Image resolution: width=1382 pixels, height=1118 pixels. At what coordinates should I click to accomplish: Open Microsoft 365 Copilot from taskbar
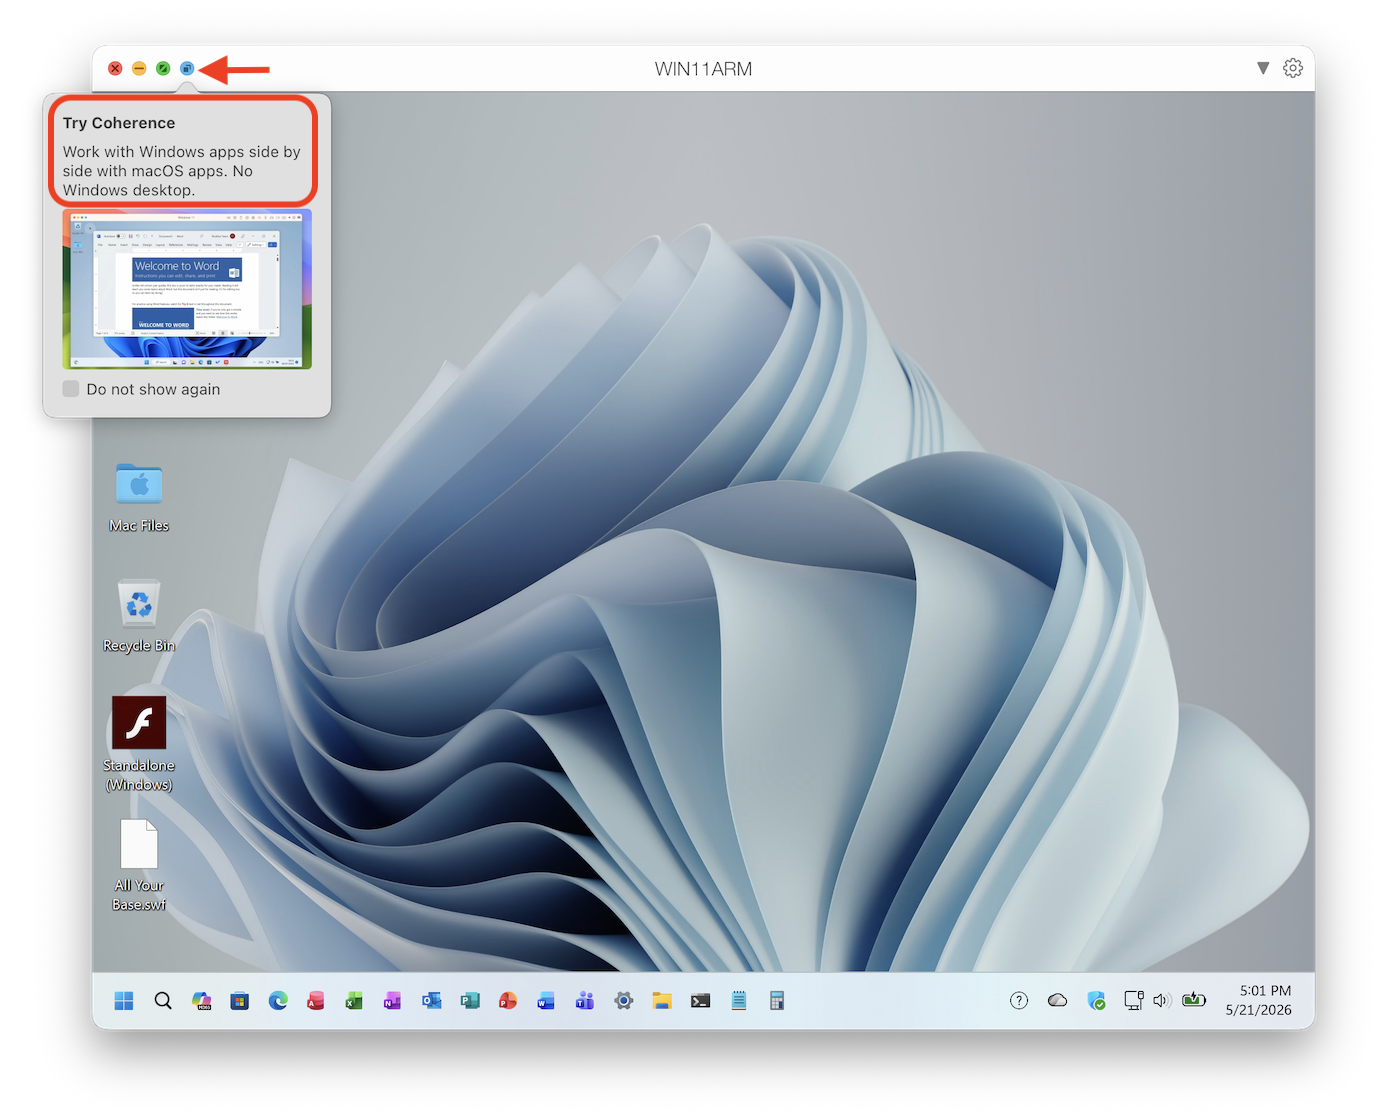[x=201, y=1001]
